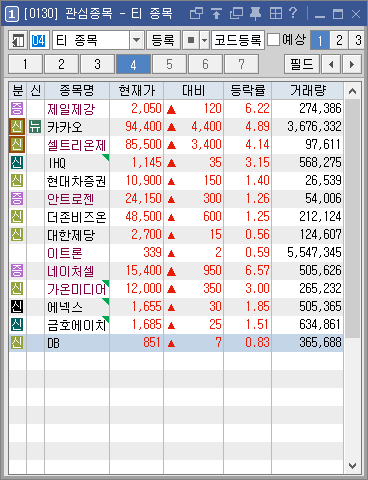This screenshot has width=368, height=480.
Task: Switch to watchlist group tab 2
Action: point(61,64)
